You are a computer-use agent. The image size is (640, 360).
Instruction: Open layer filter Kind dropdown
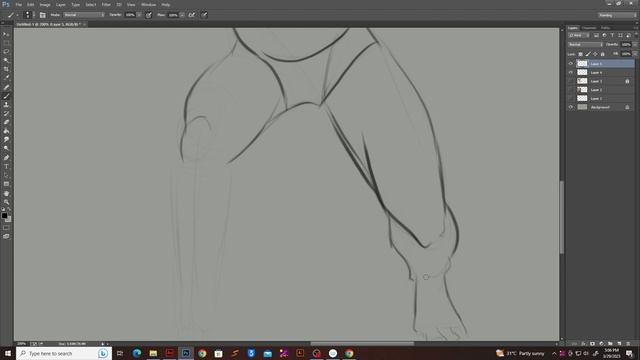click(579, 36)
